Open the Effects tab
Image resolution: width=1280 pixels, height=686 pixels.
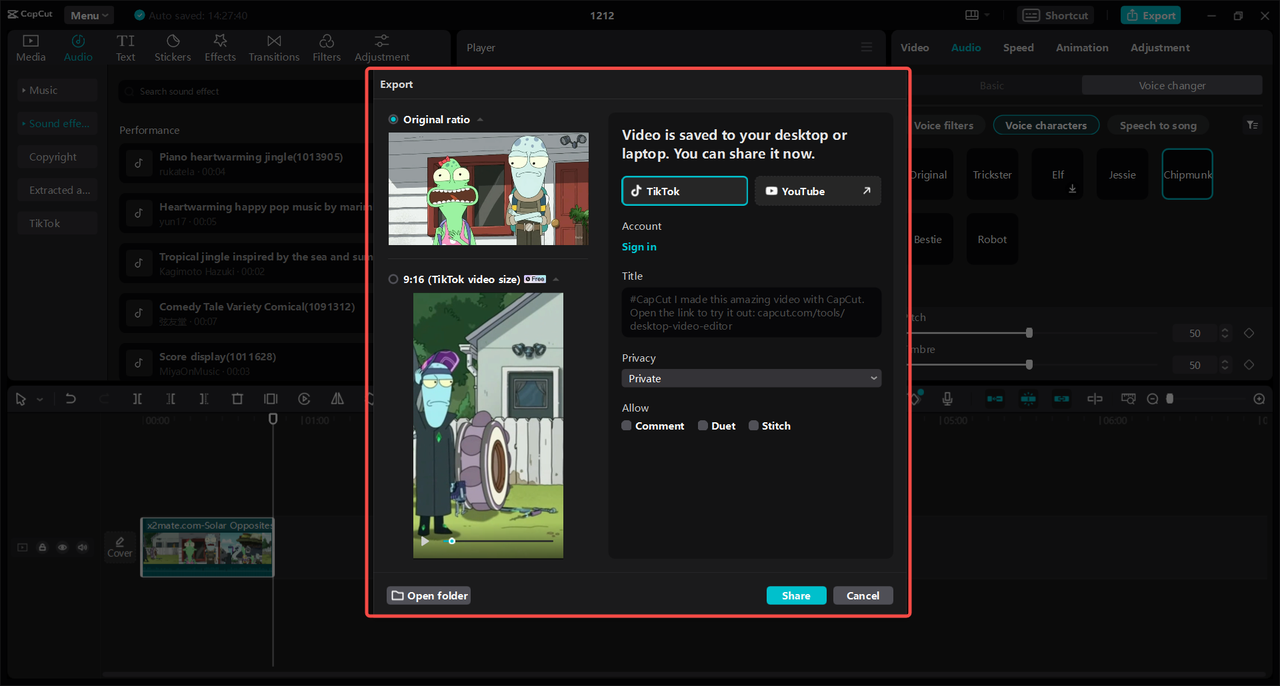click(220, 47)
